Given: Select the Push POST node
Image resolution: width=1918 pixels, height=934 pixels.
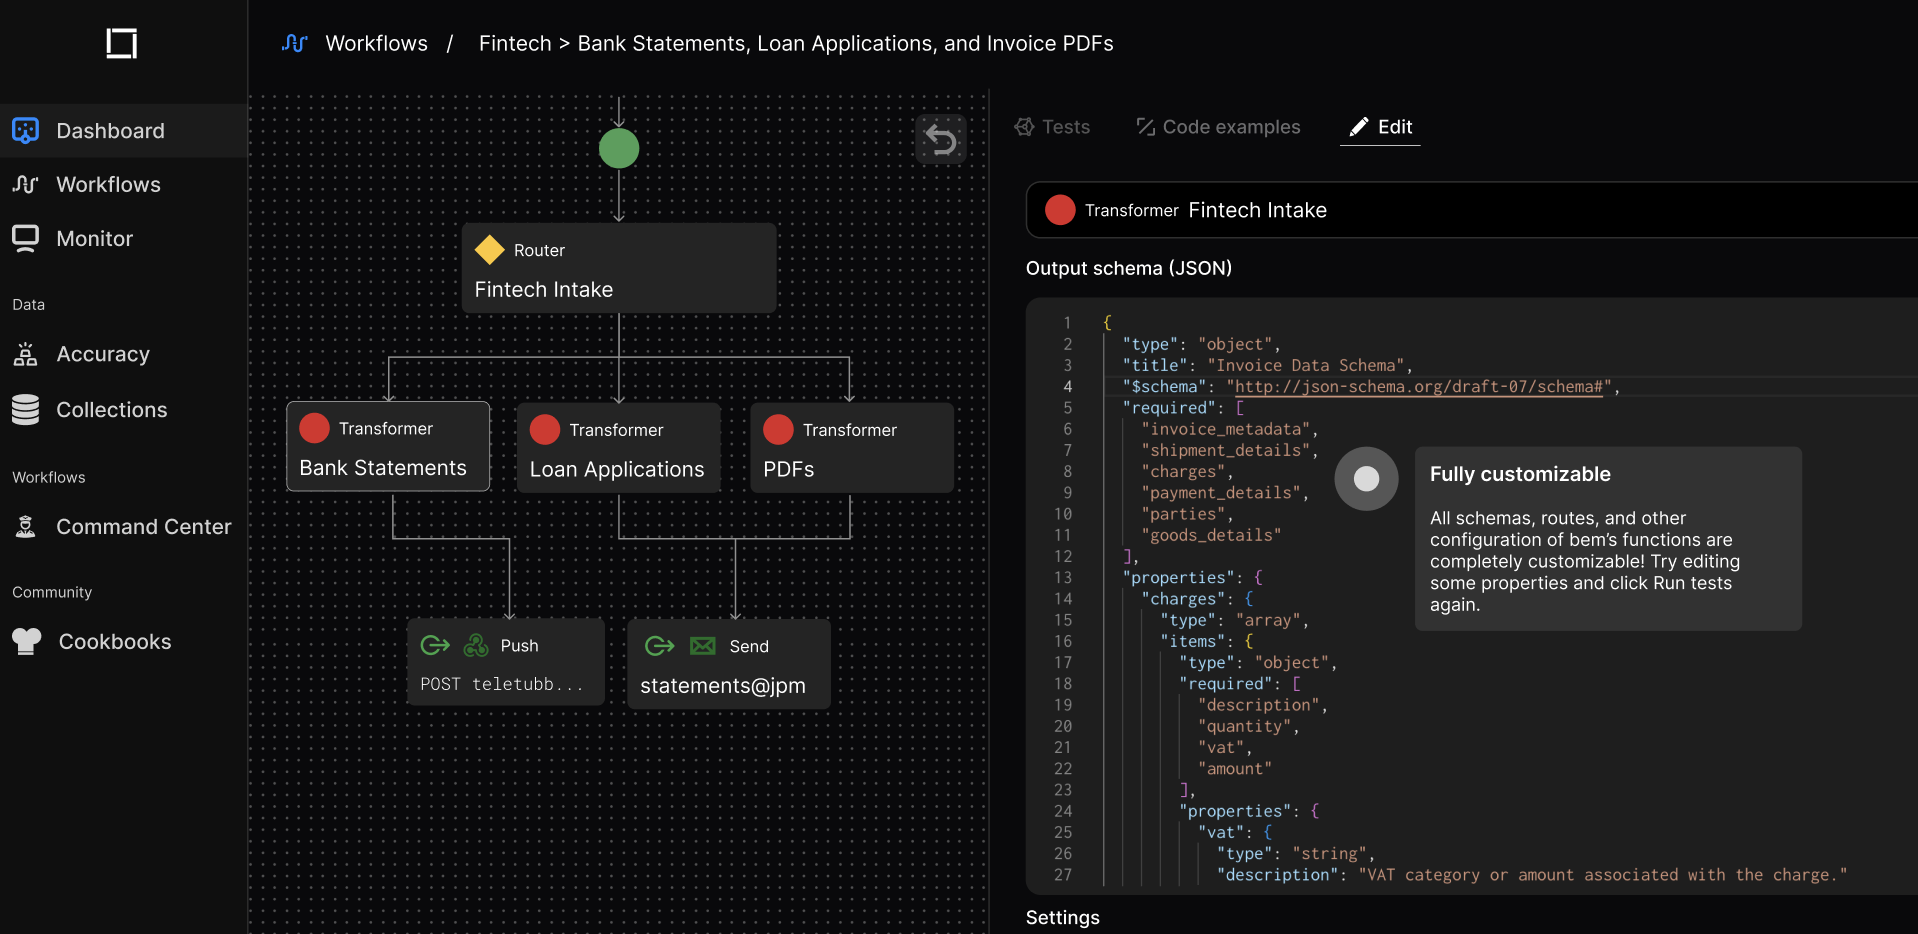Looking at the screenshot, I should [505, 662].
